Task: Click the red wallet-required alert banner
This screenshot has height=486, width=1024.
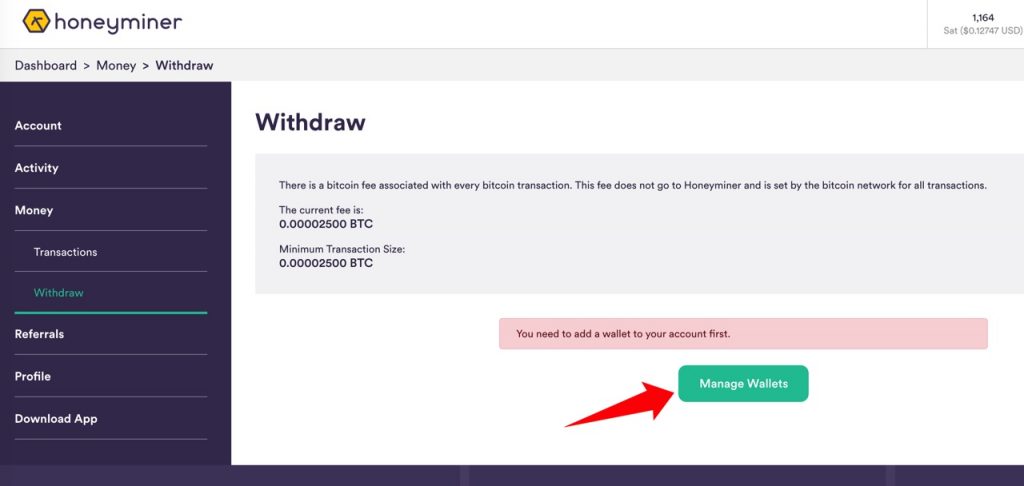Action: point(743,334)
